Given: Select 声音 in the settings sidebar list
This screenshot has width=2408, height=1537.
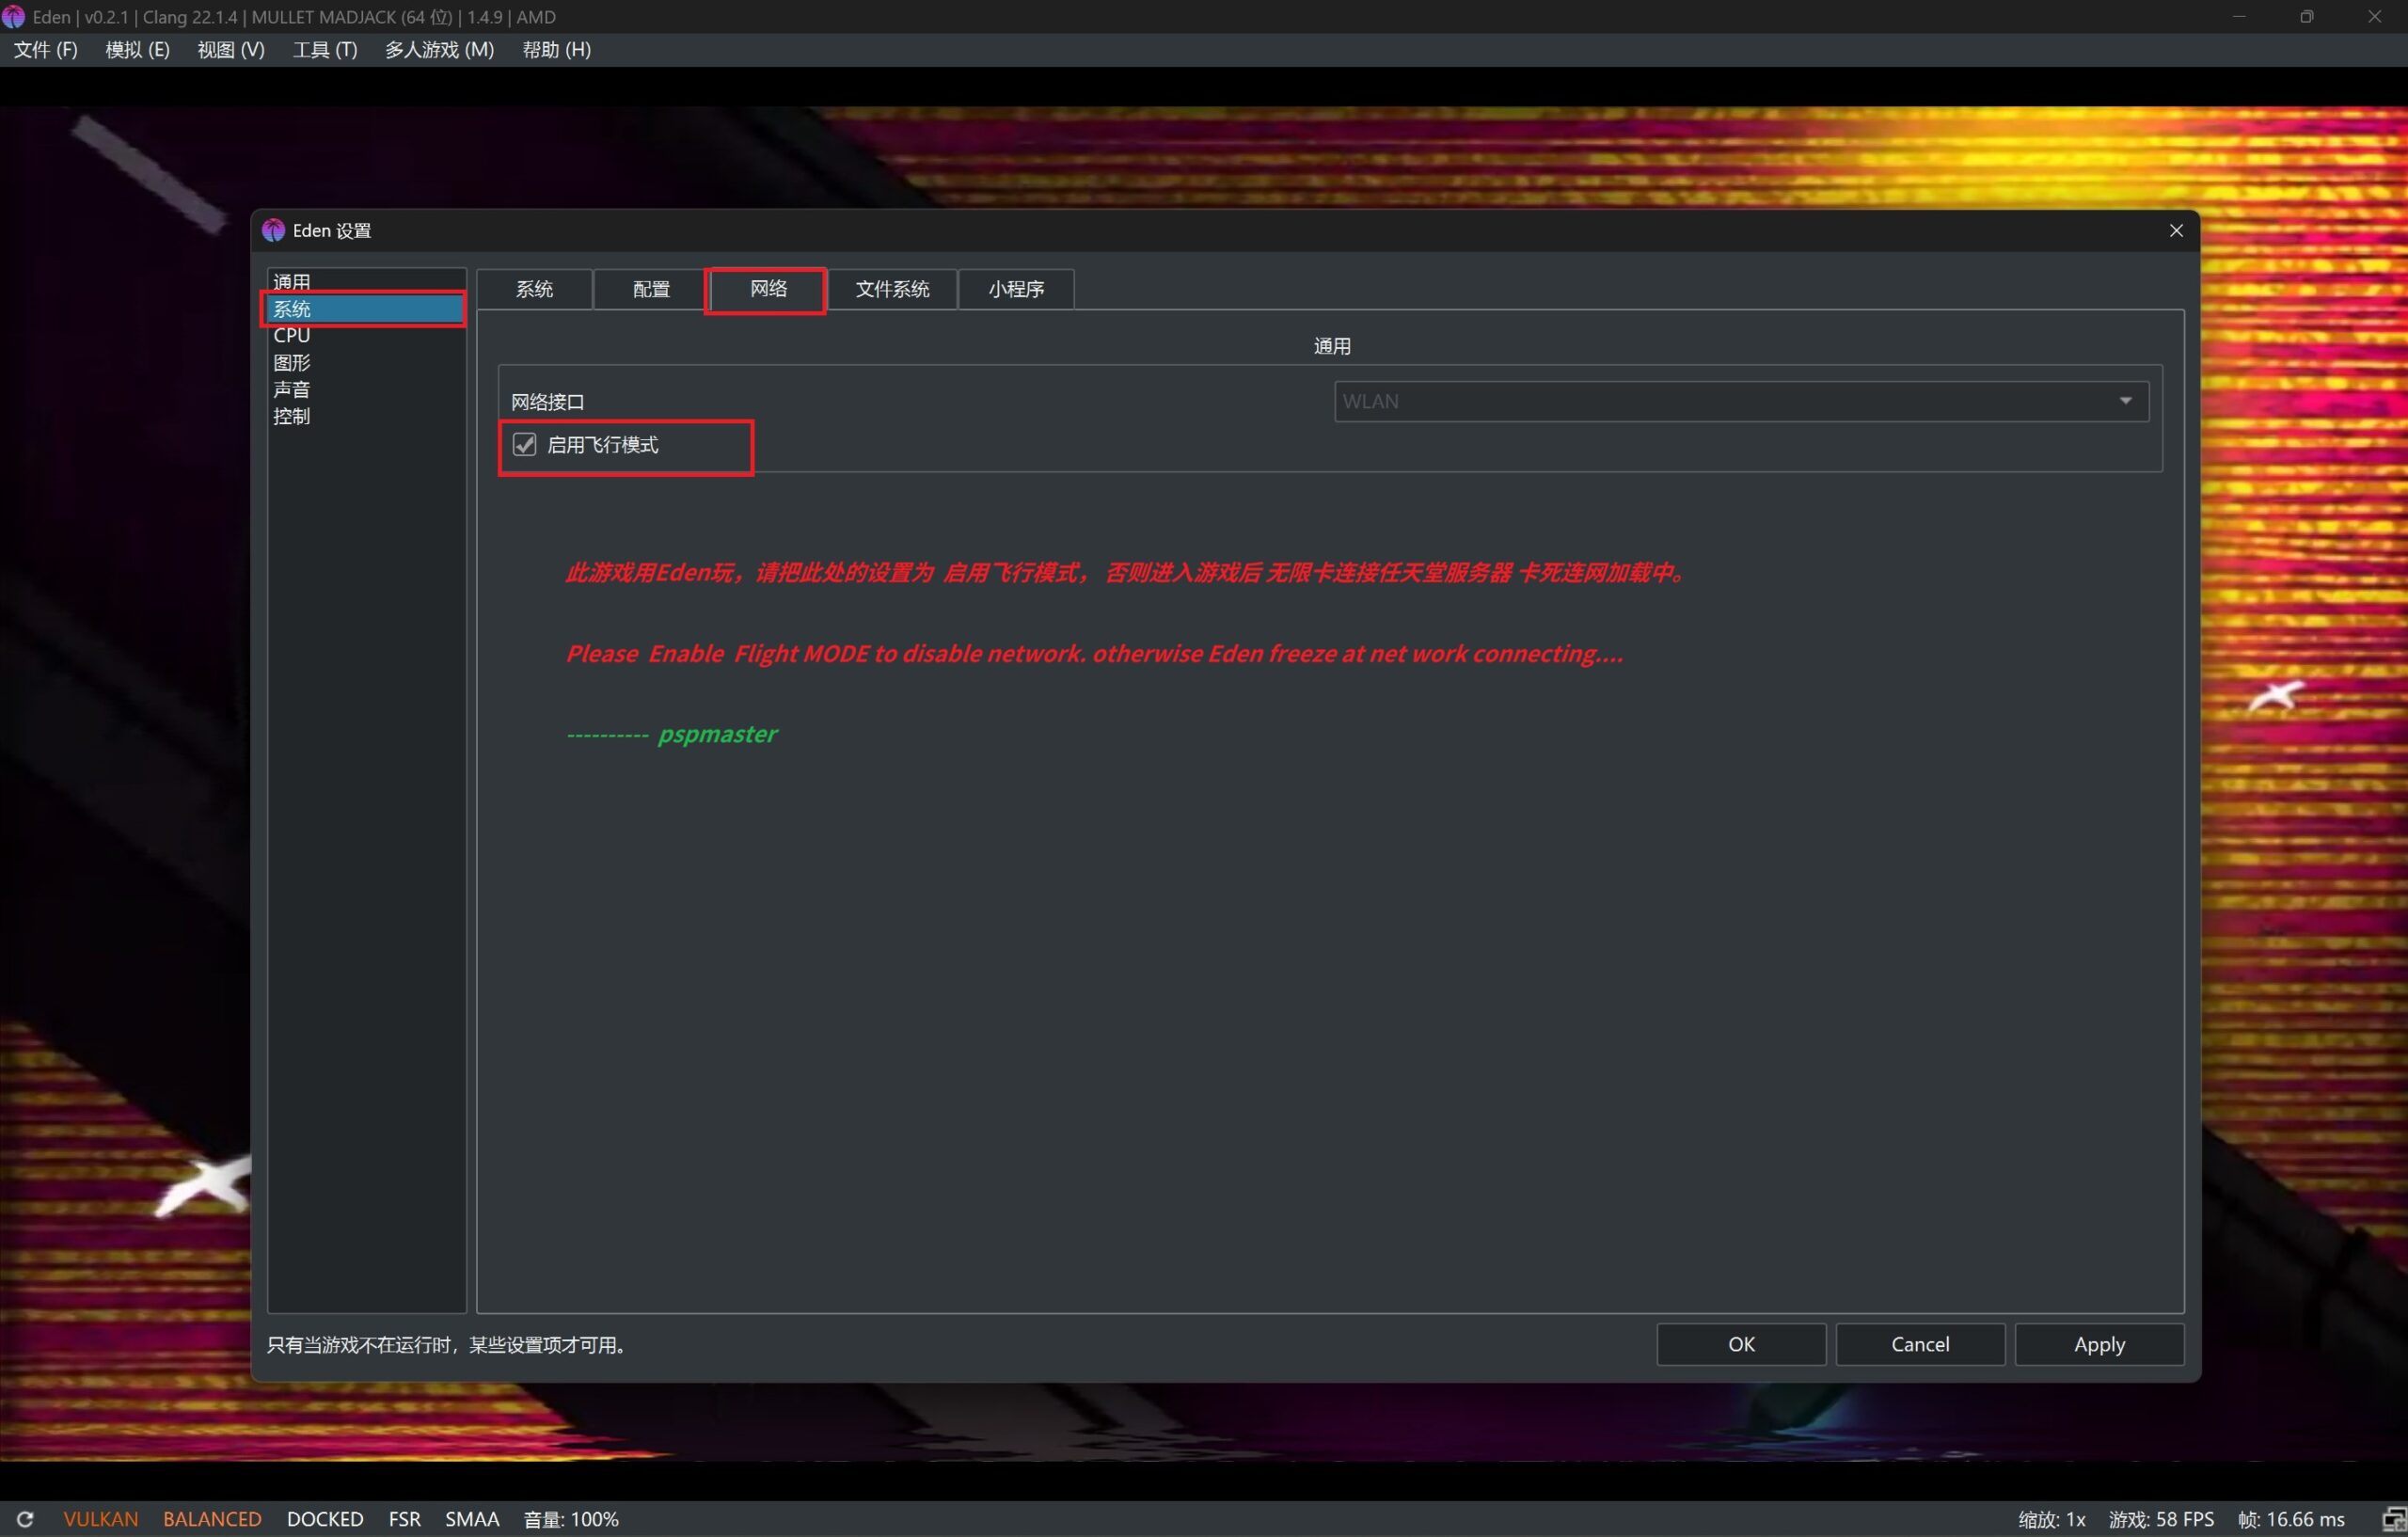Looking at the screenshot, I should [x=366, y=389].
